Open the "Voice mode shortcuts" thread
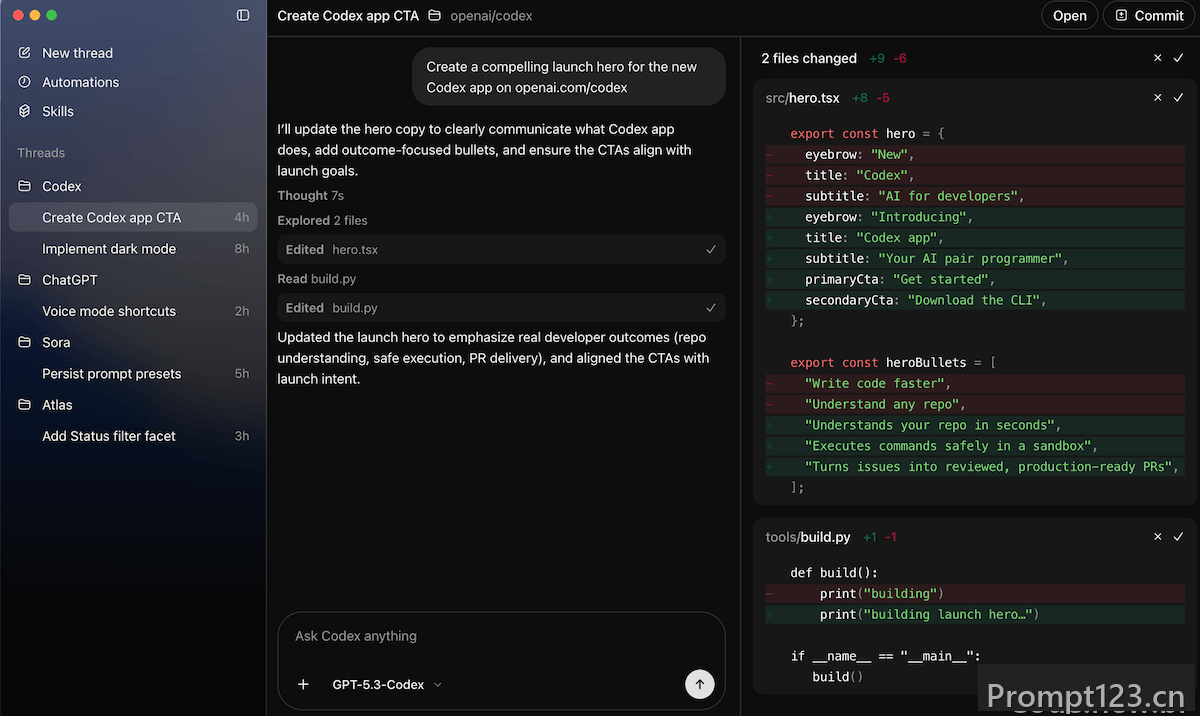This screenshot has height=716, width=1200. pos(133,311)
